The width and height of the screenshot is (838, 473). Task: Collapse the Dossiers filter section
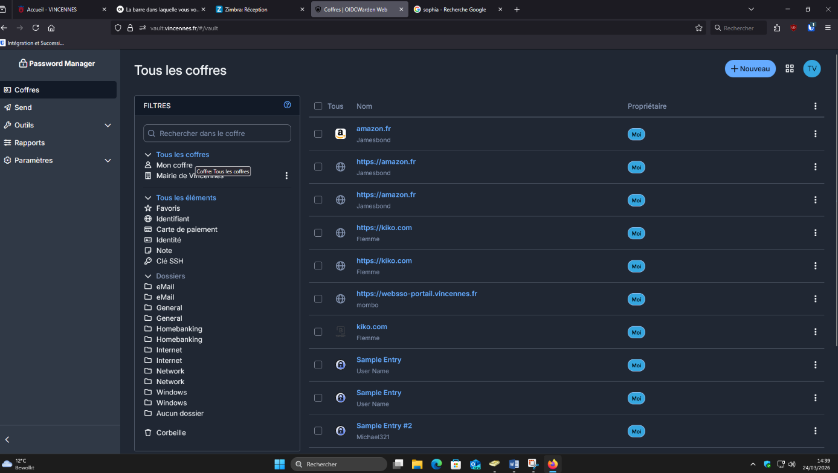coord(148,276)
